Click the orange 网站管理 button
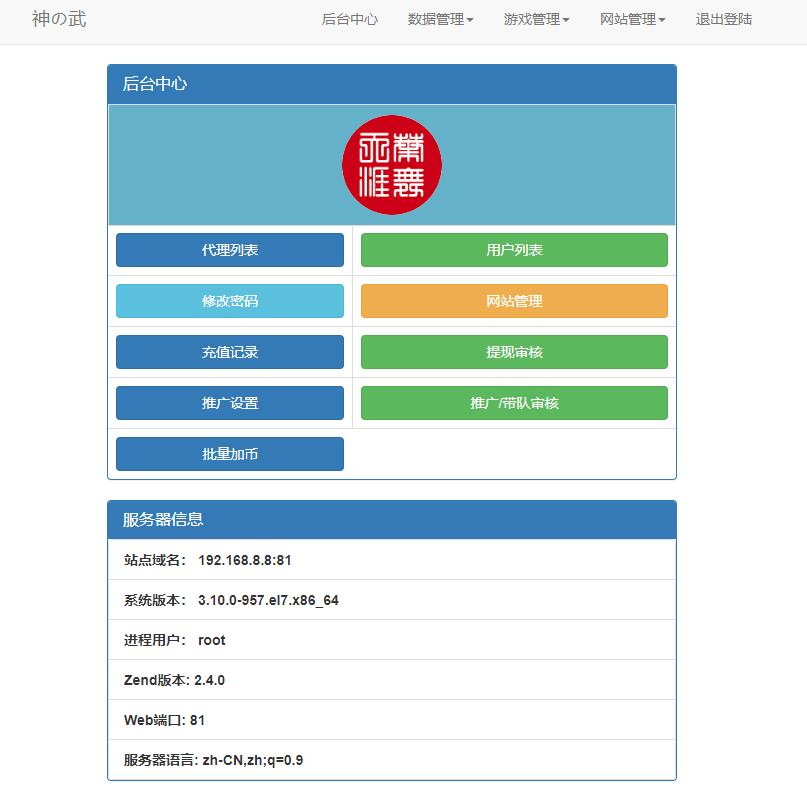This screenshot has height=804, width=807. pyautogui.click(x=514, y=301)
